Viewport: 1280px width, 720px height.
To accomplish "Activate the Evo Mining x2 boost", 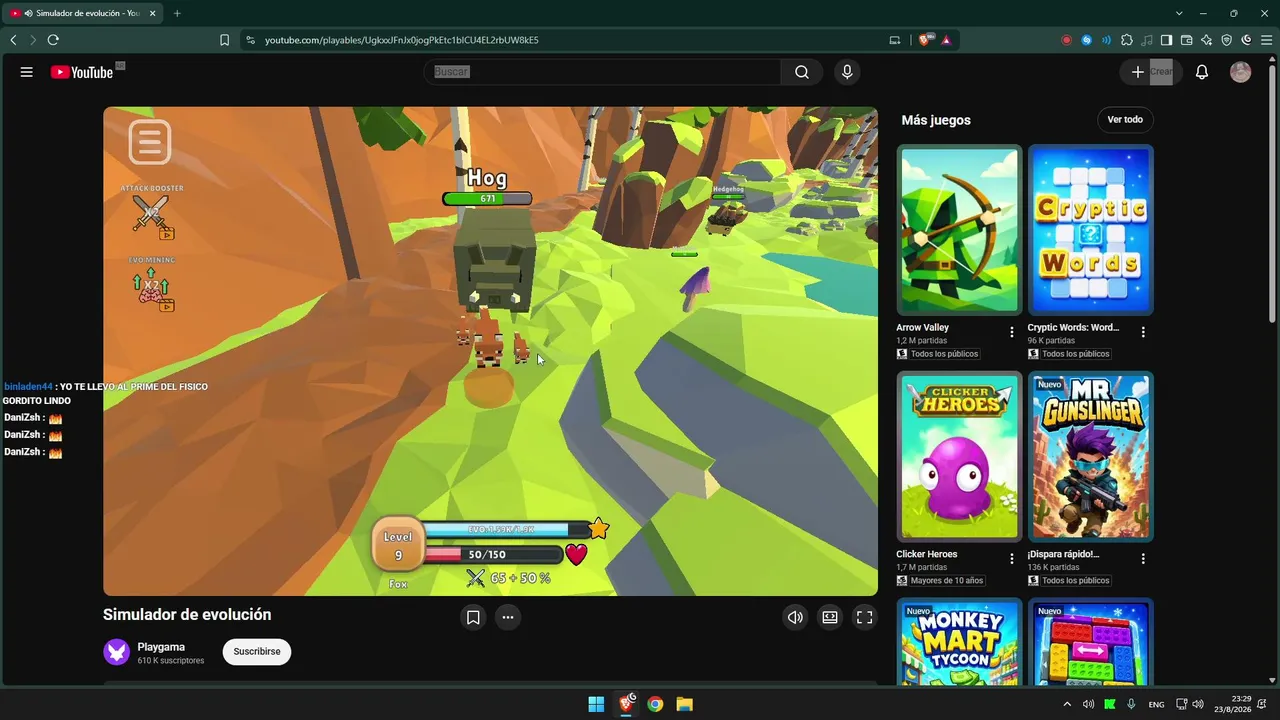I will 152,289.
